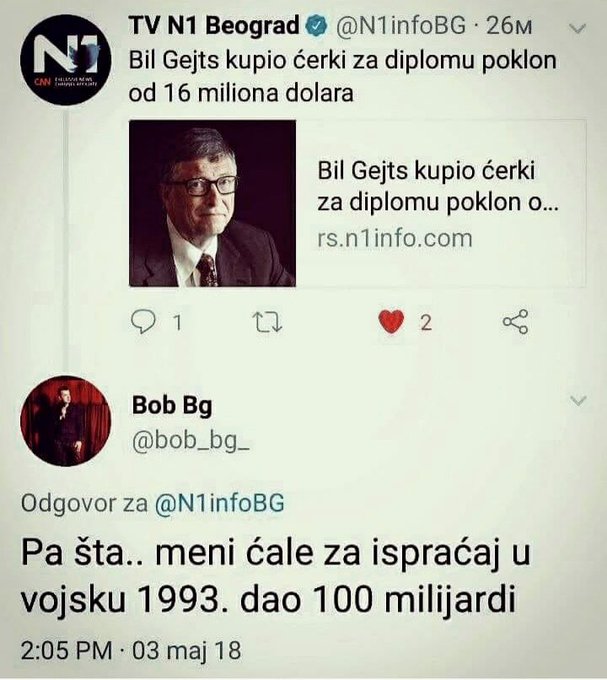Tap the like count number 2
The width and height of the screenshot is (607, 680).
(426, 323)
